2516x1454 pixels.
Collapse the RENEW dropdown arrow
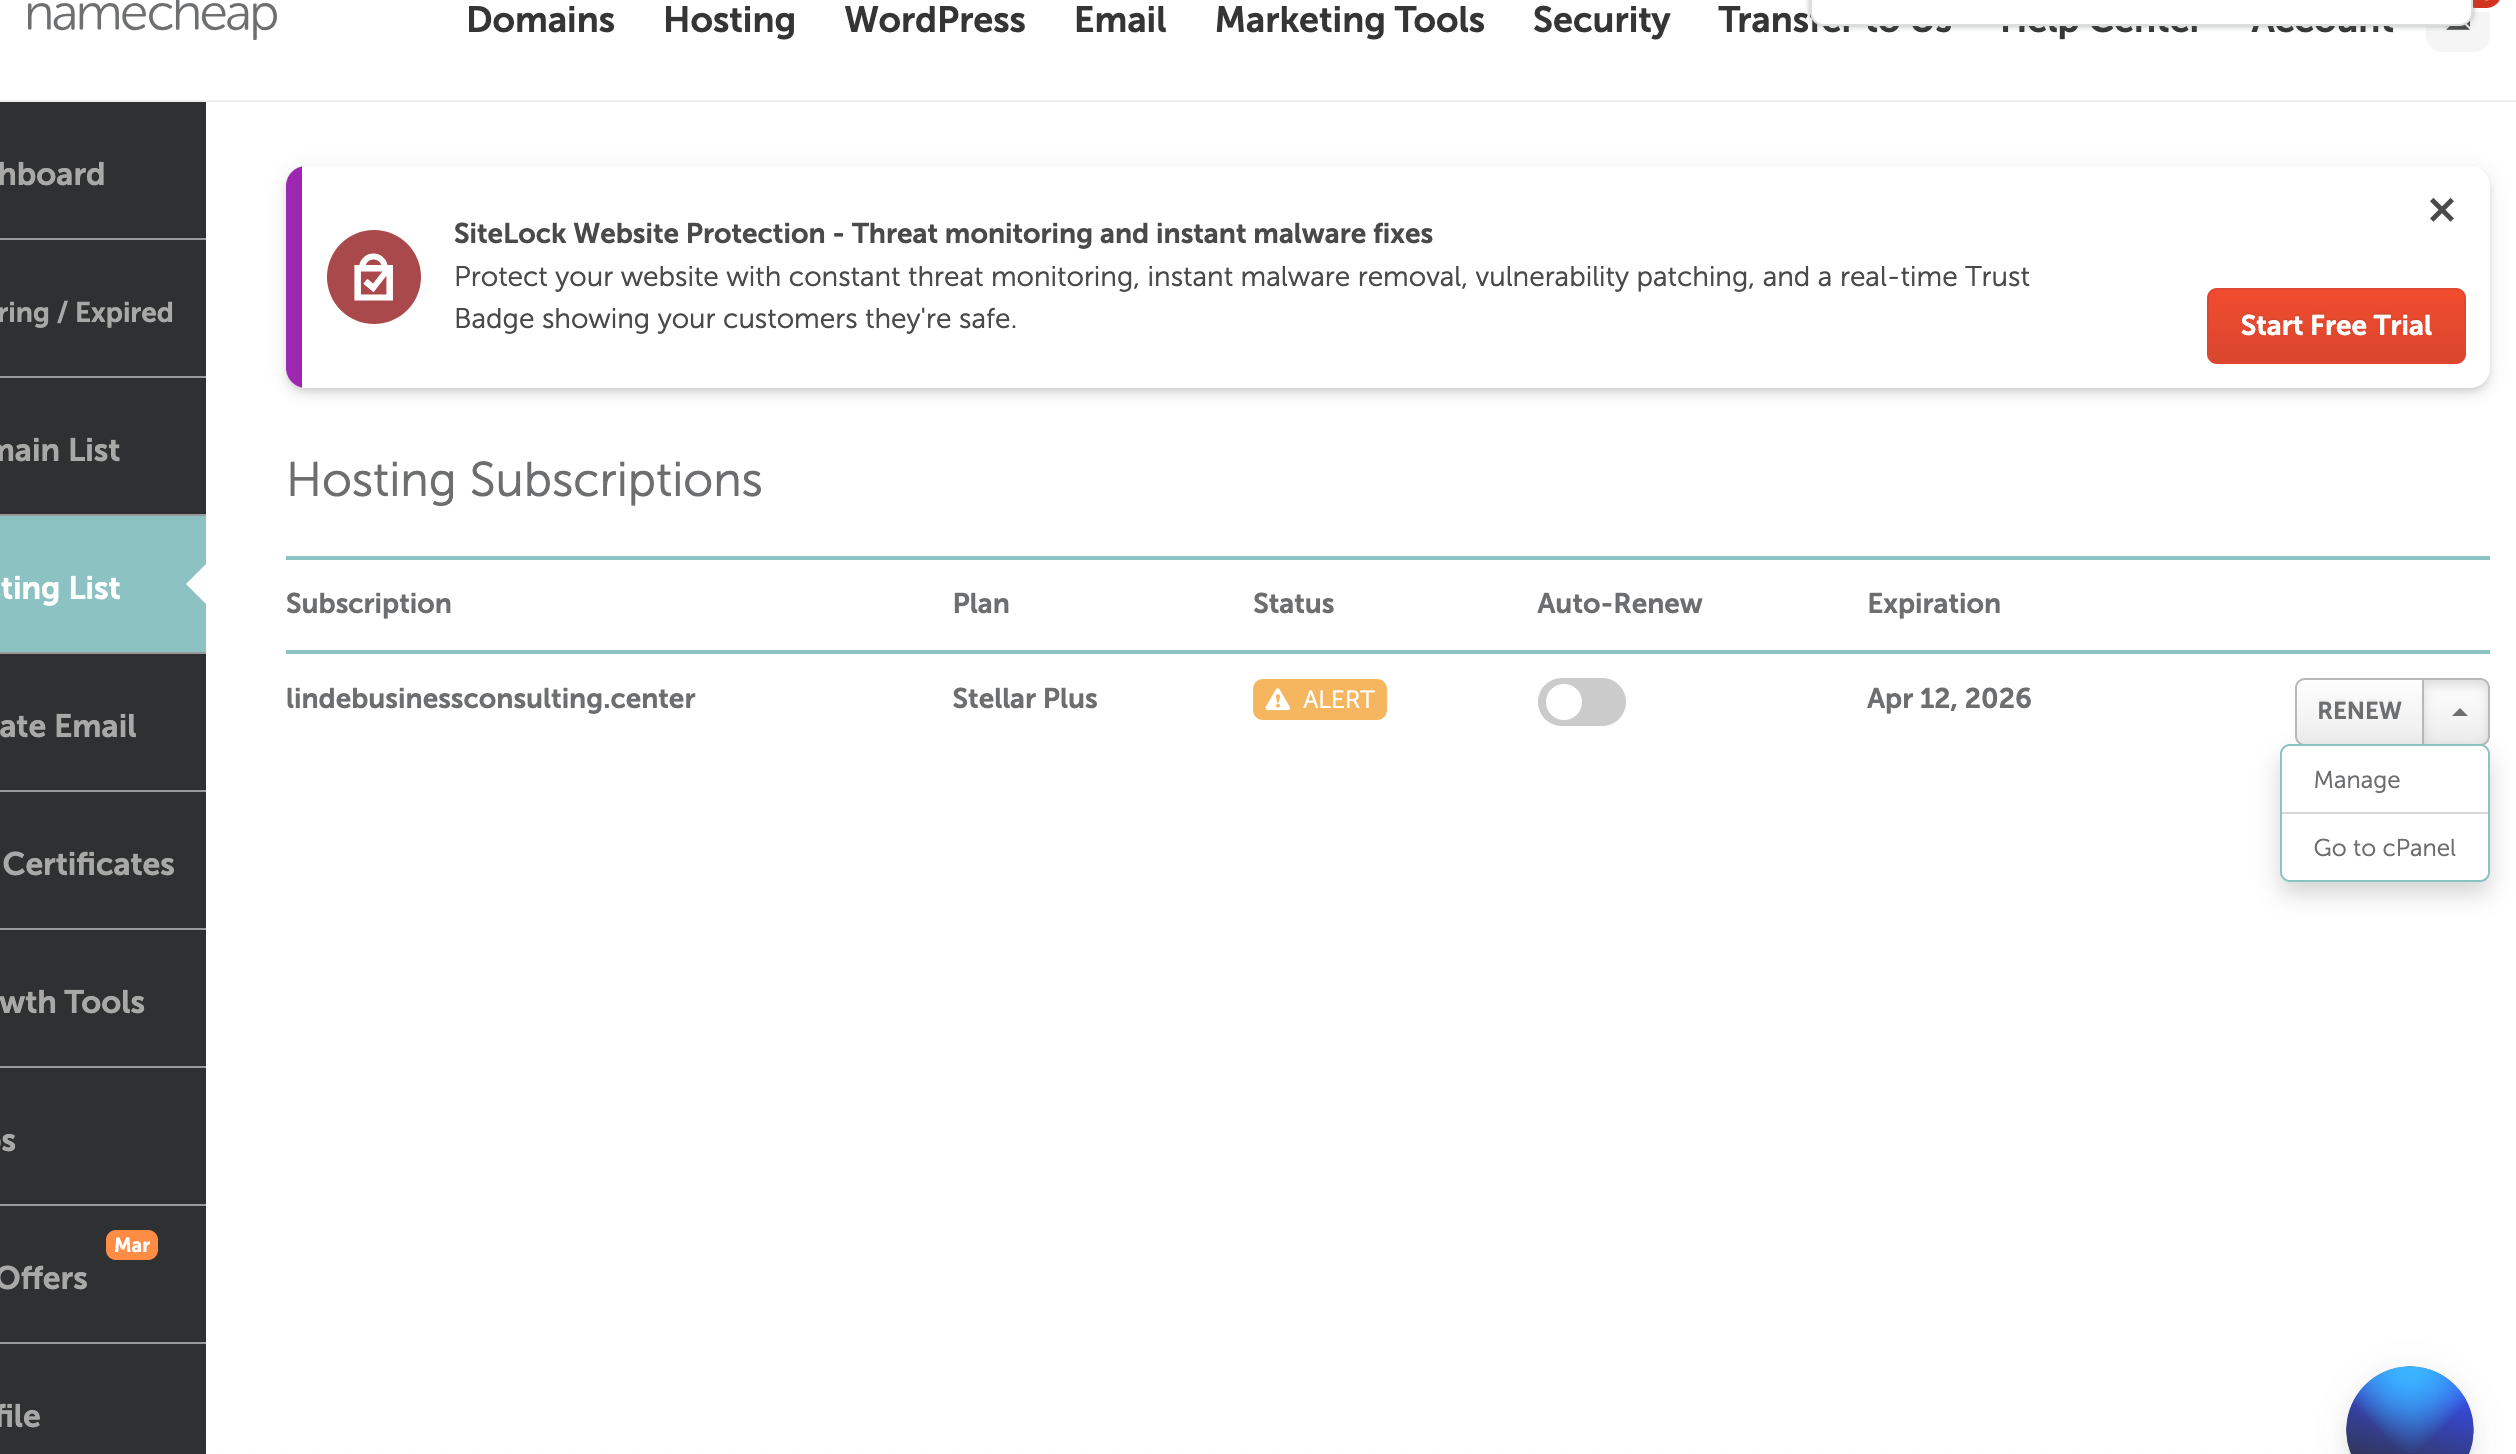pos(2456,711)
